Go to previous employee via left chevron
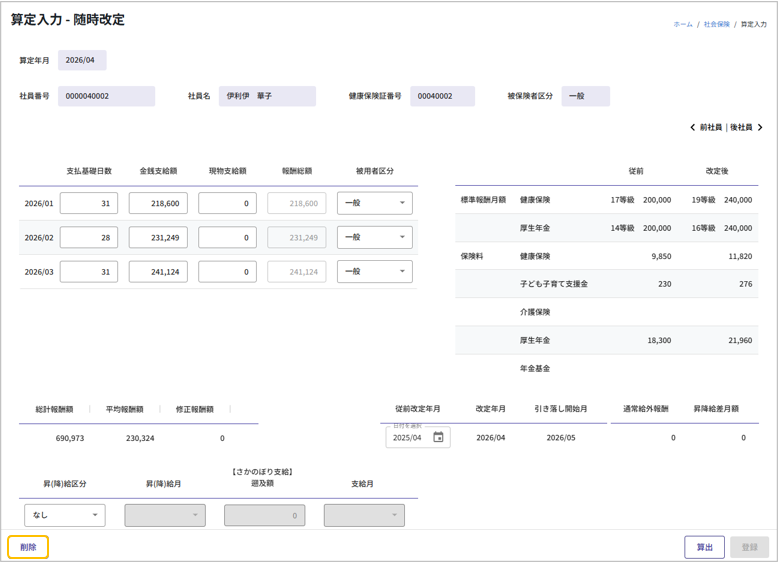This screenshot has width=780, height=564. coord(693,128)
